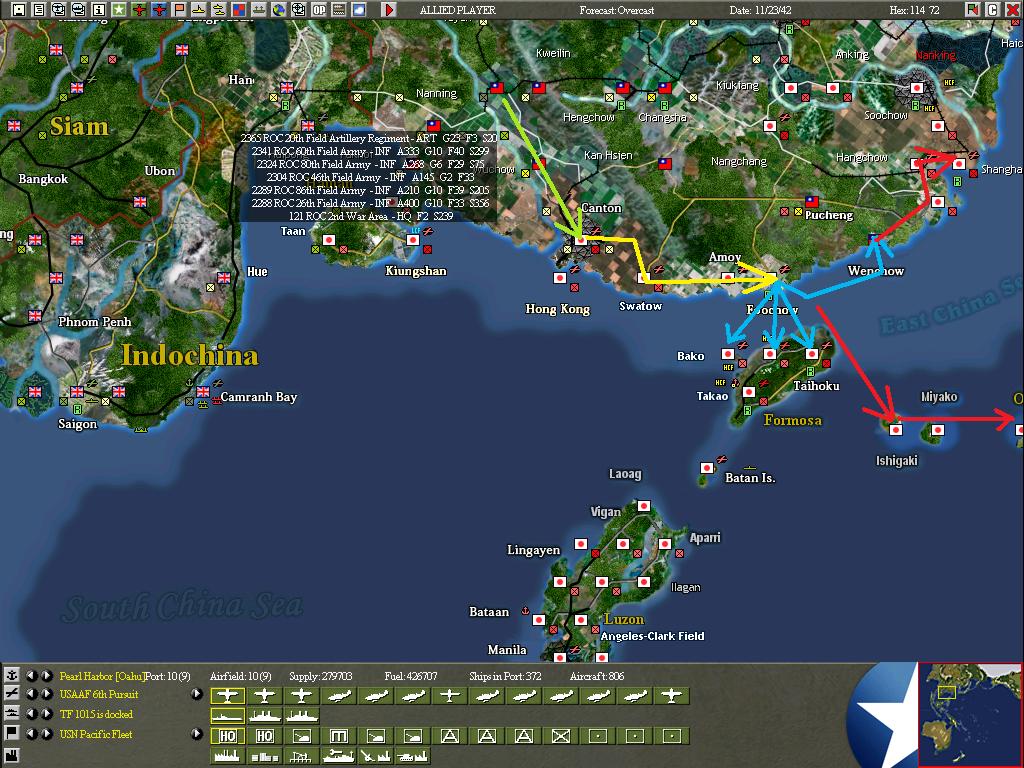Click the red play arrow end-turn button
This screenshot has width=1024, height=768.
tap(389, 9)
